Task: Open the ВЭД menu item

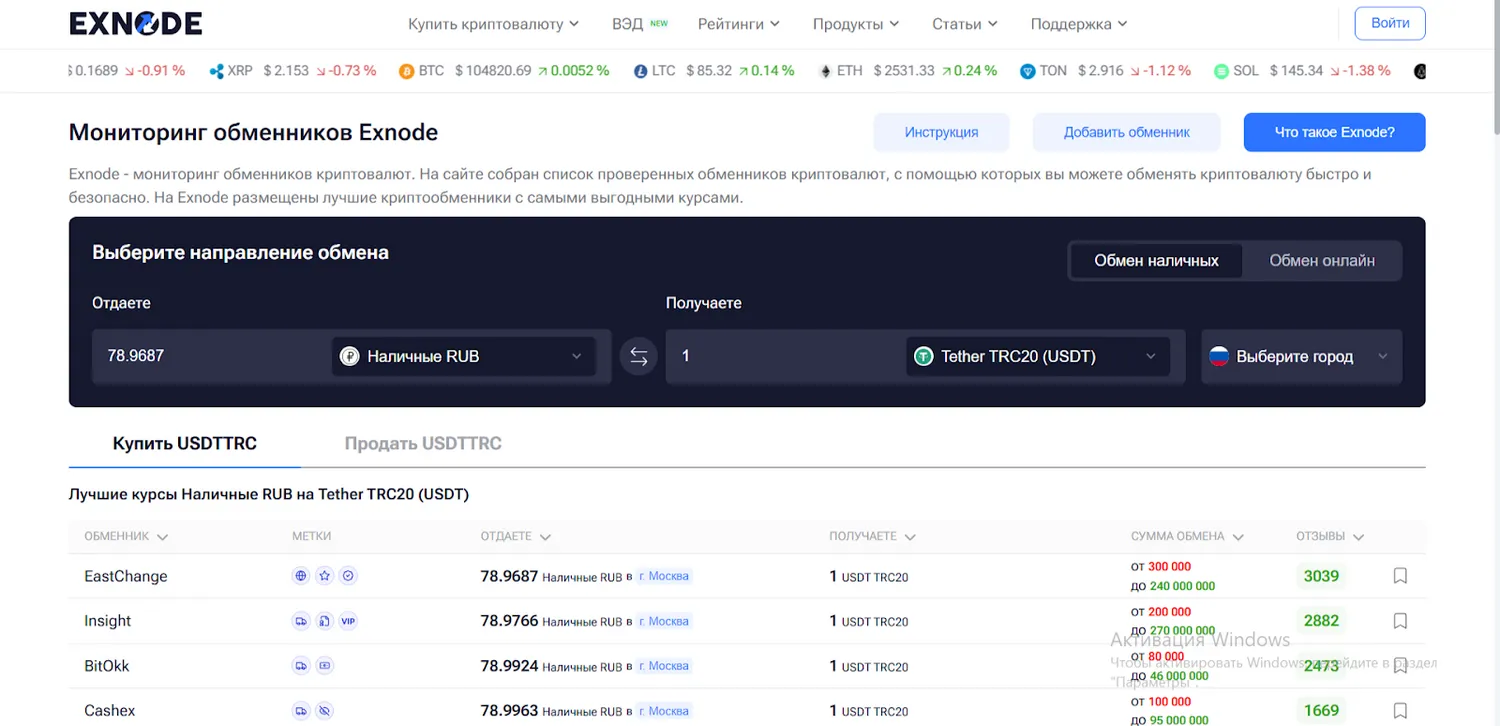Action: (640, 23)
